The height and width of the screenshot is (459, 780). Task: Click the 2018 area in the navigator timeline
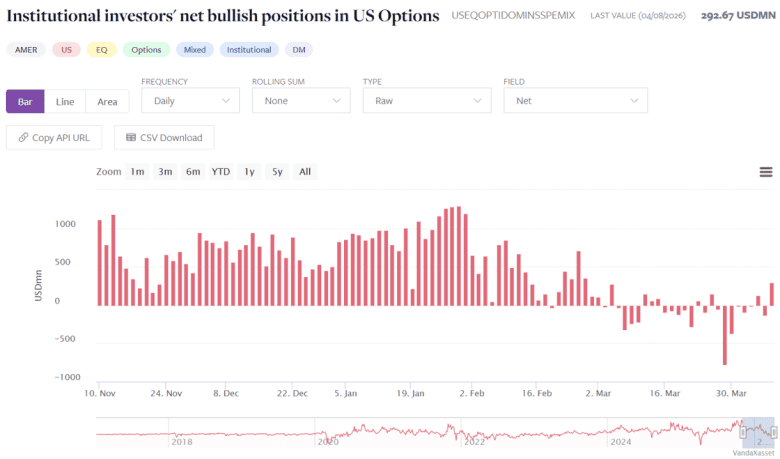point(182,441)
